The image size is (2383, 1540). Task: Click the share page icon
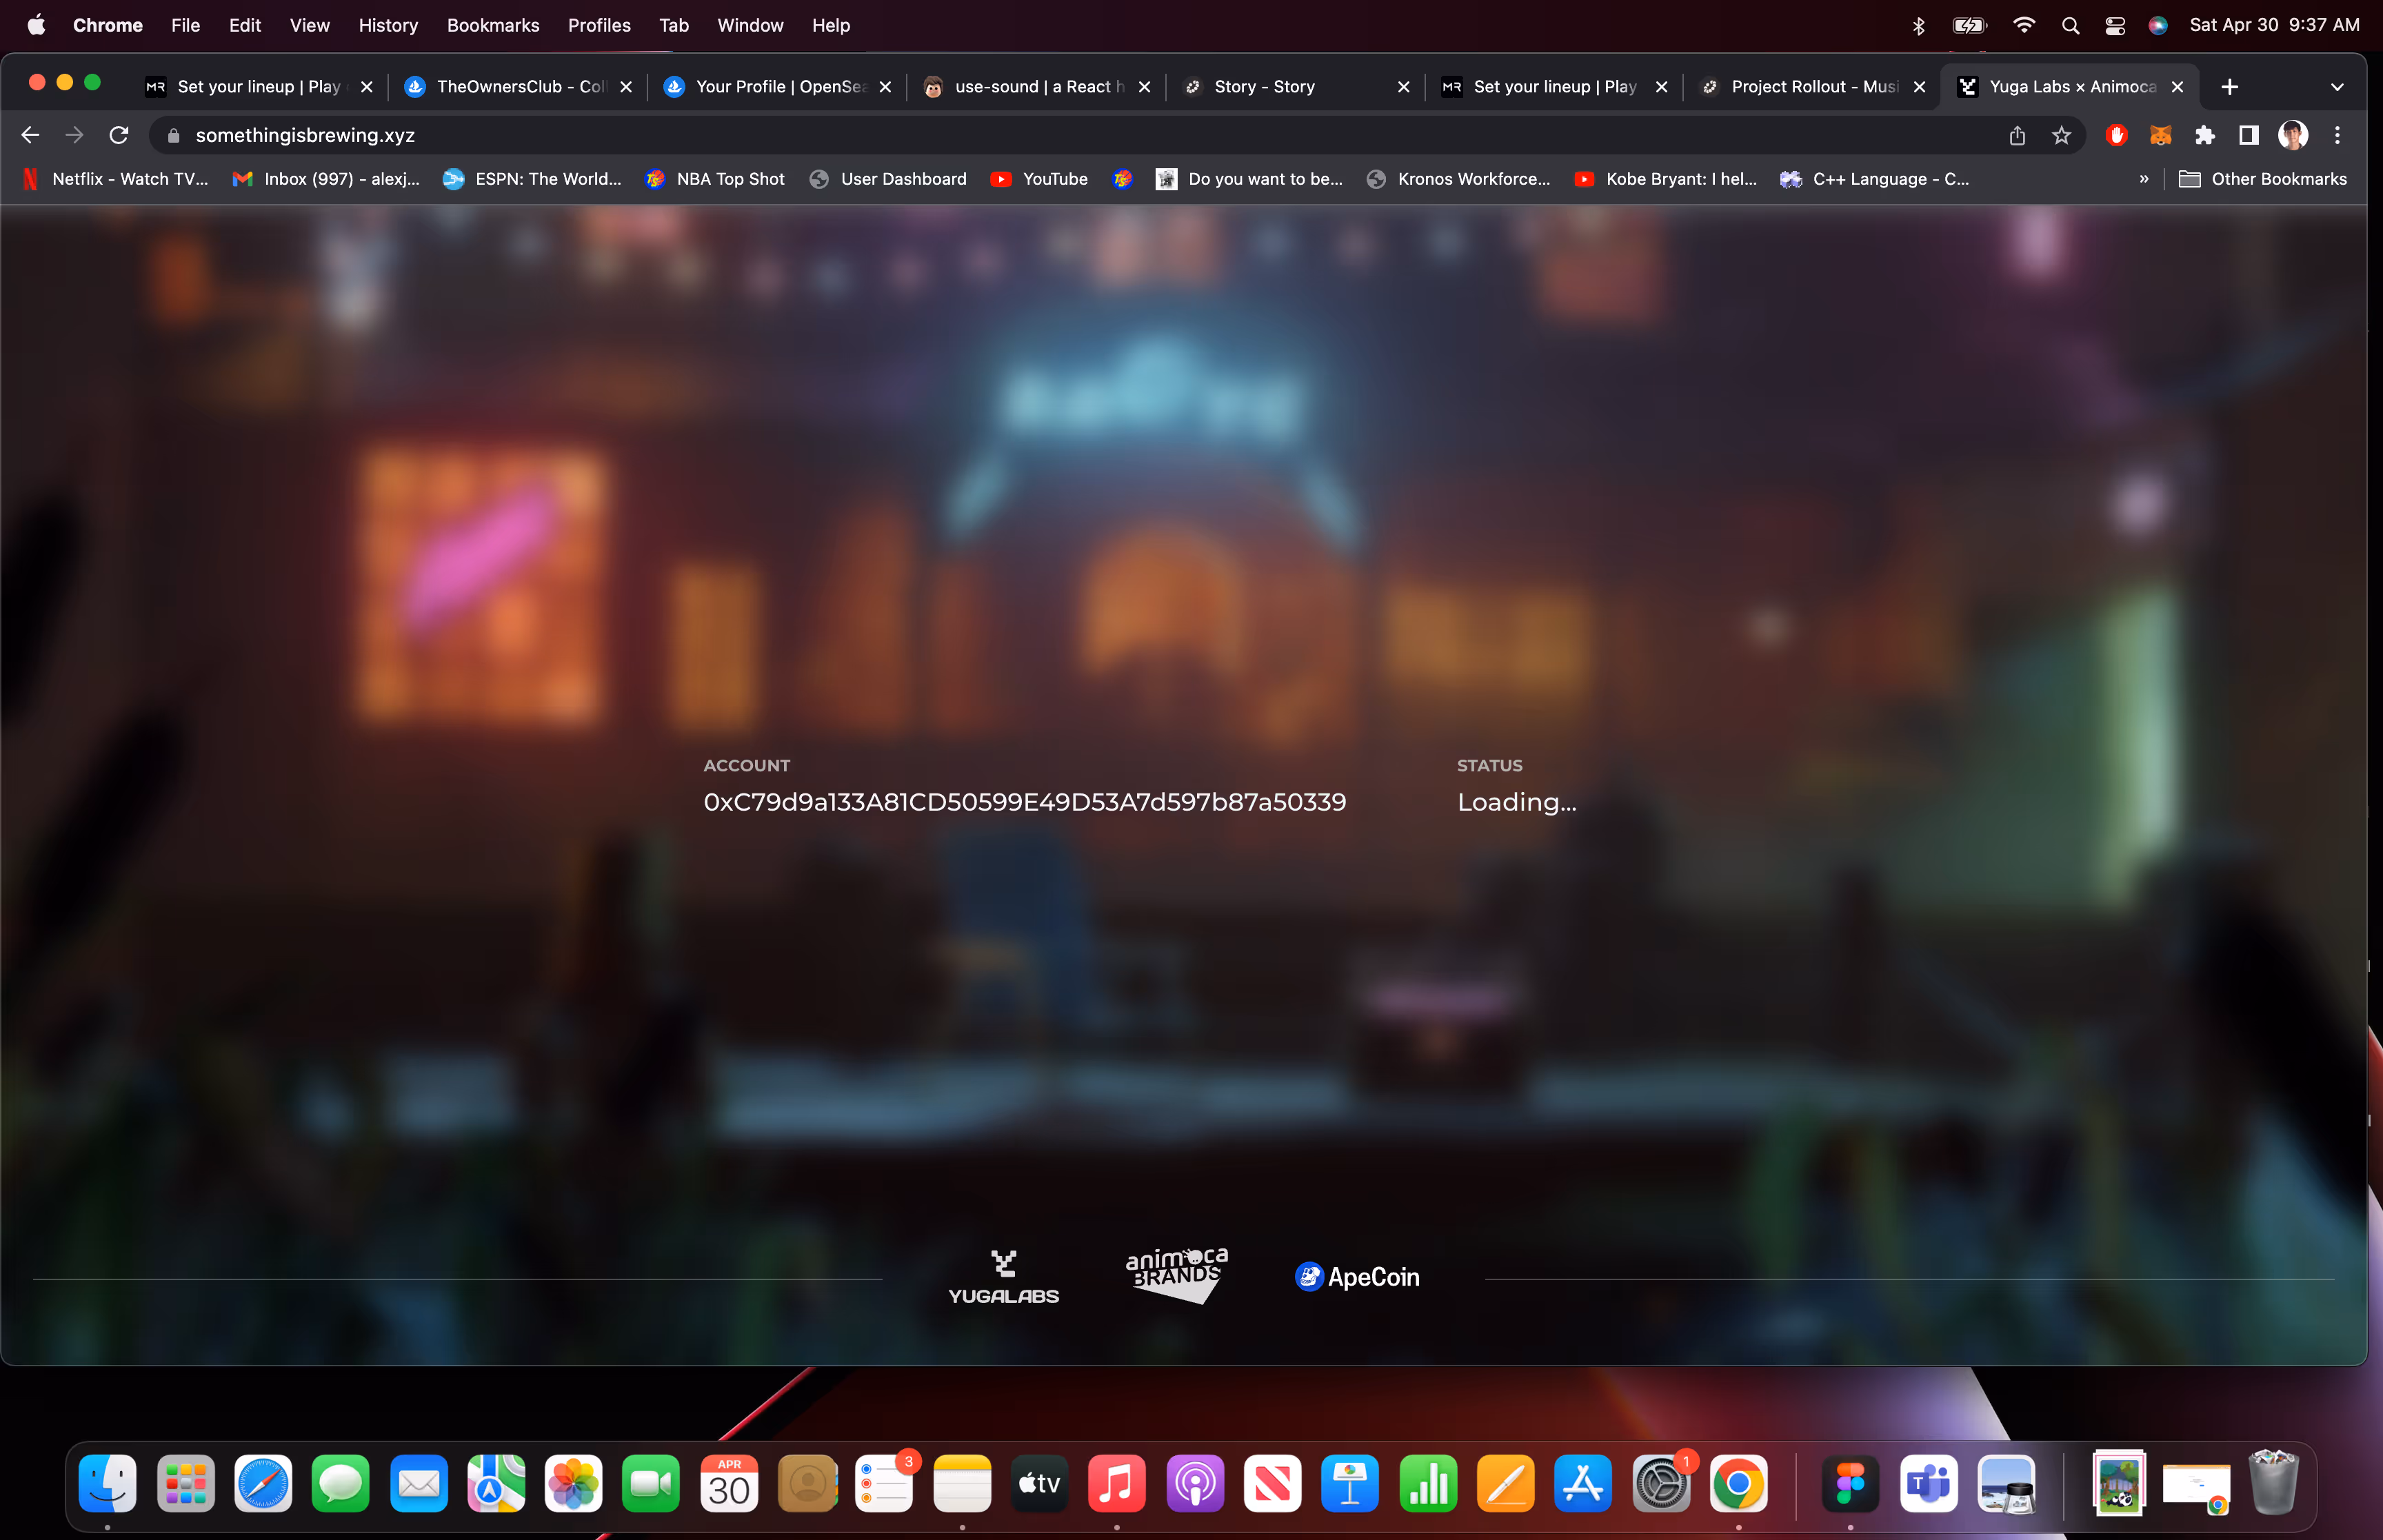[2017, 135]
